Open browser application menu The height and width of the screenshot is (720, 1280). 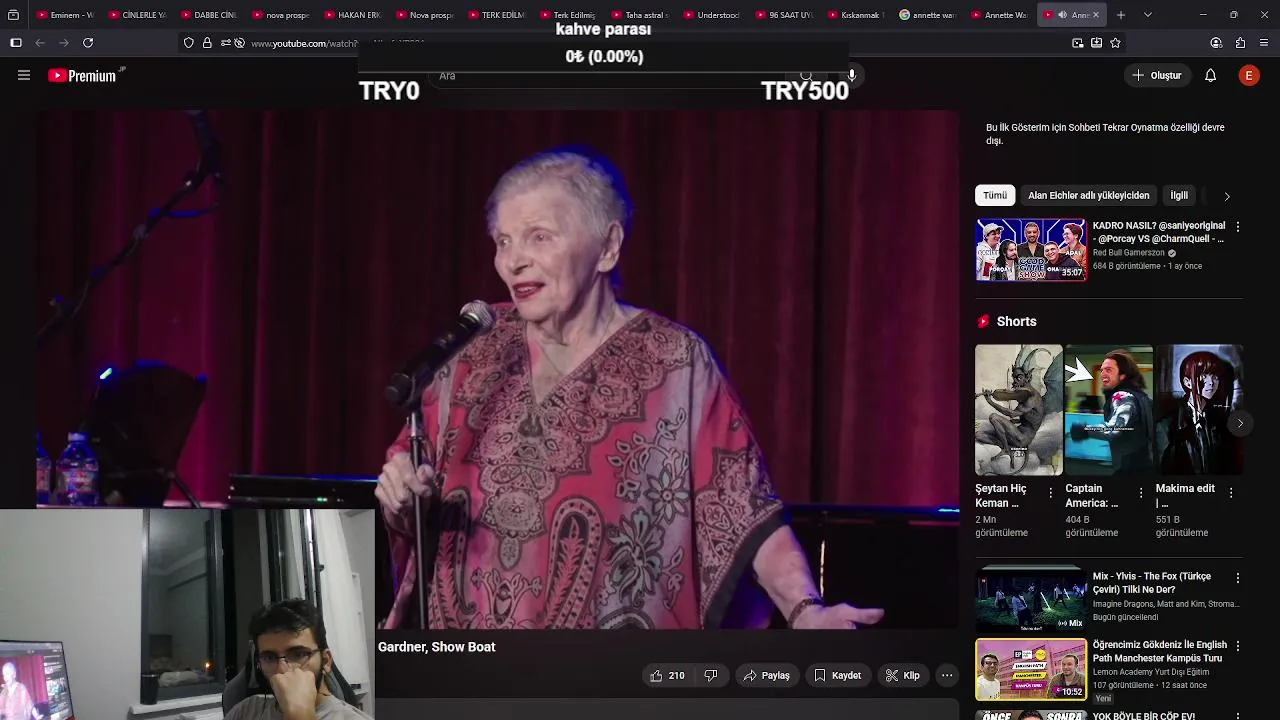[x=1264, y=43]
